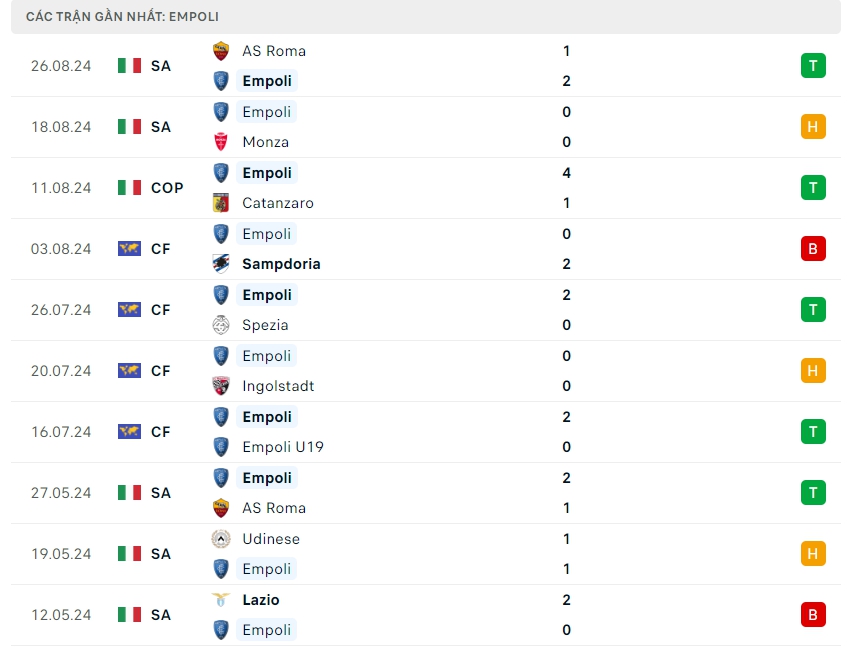Click the Ingolstadt club logo
The image size is (852, 647).
tap(221, 386)
